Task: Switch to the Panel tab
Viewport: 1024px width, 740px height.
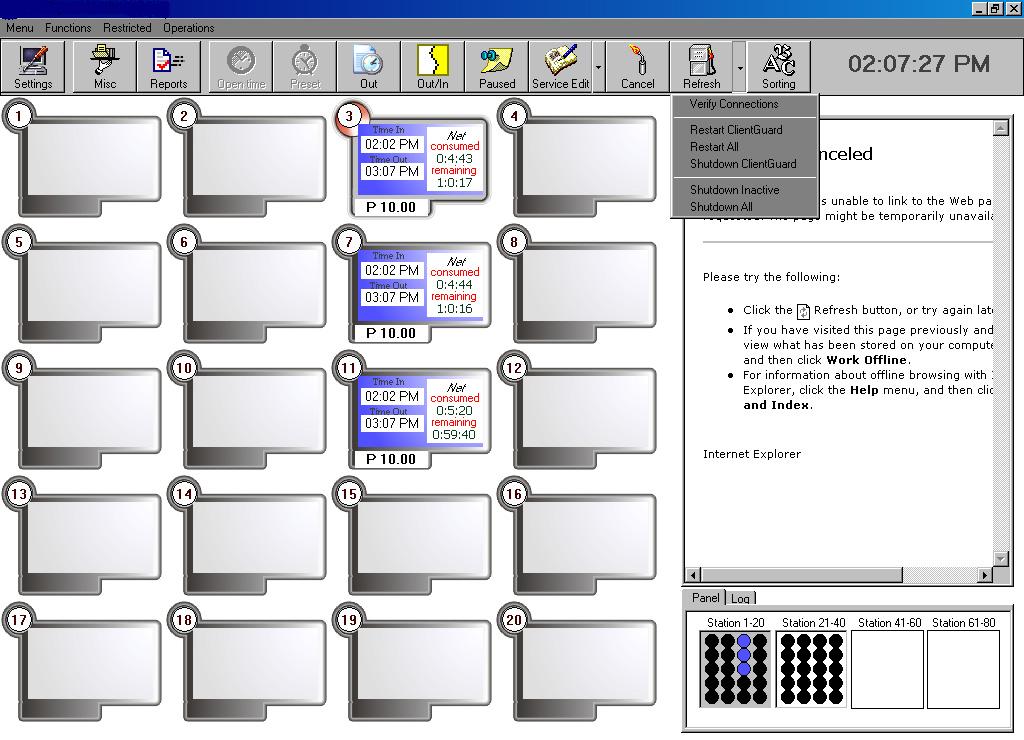Action: (705, 597)
